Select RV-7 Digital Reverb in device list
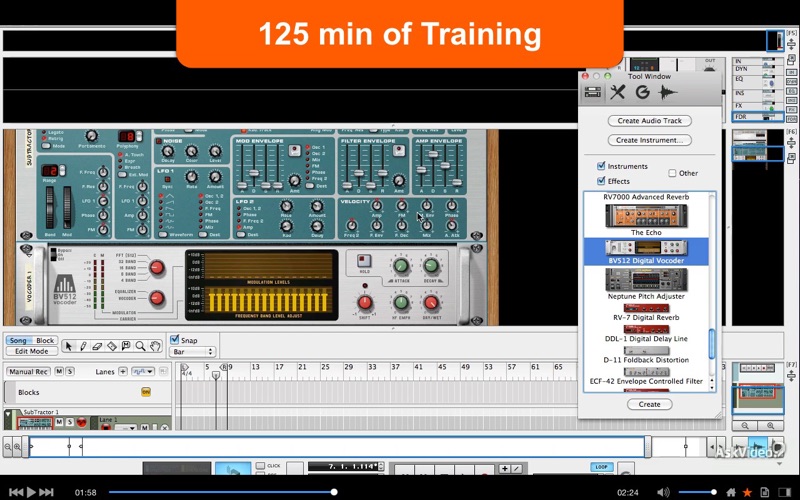 [x=646, y=312]
